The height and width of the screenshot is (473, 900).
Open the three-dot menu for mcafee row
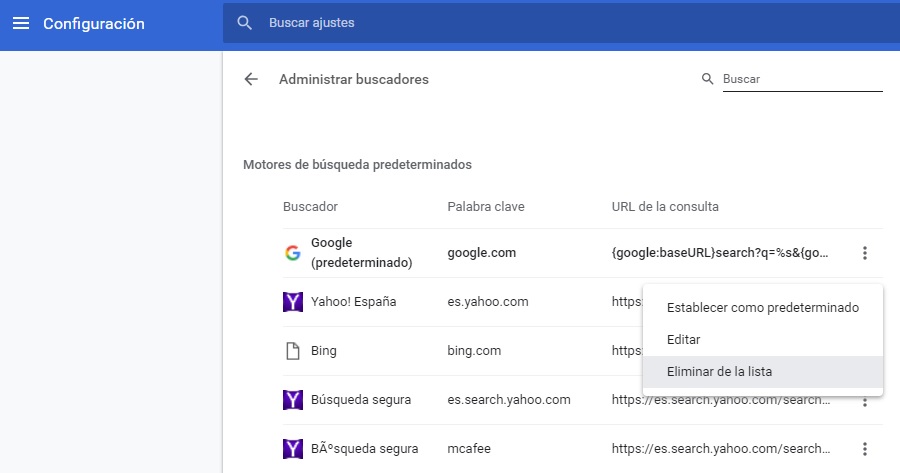pos(864,449)
